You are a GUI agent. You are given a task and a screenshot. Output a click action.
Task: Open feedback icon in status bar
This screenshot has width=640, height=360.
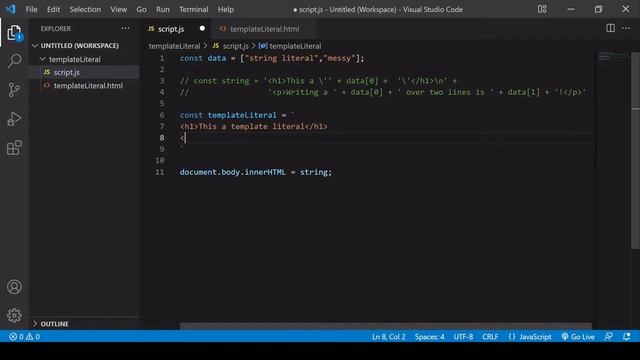(608, 337)
